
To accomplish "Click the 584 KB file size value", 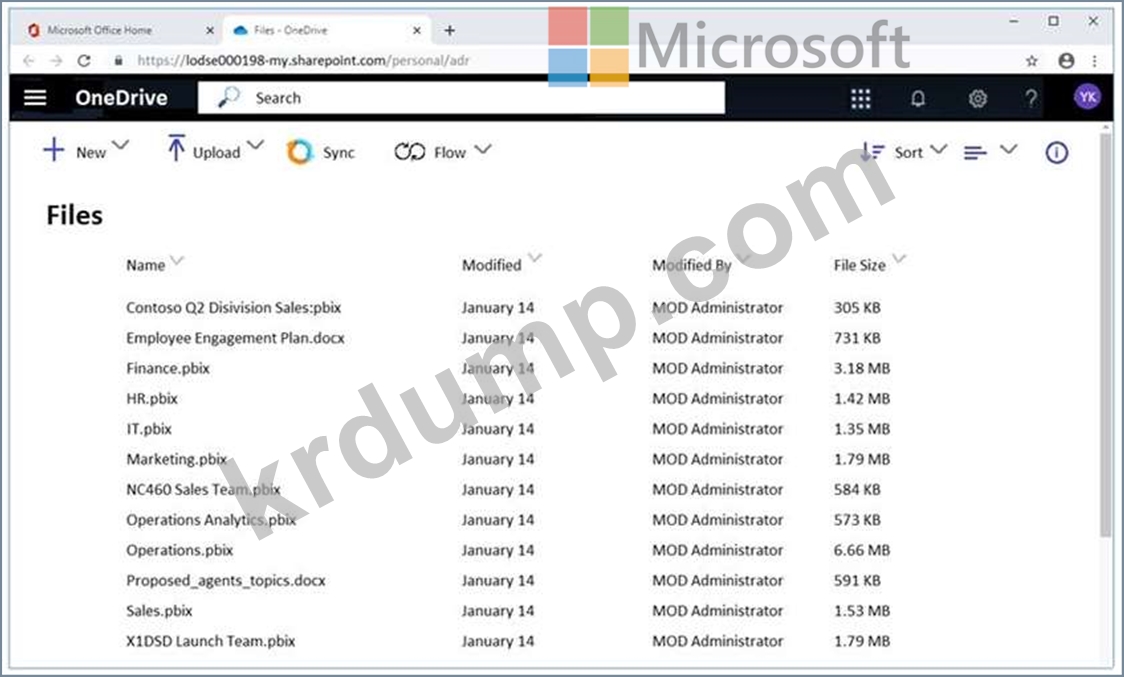I will (857, 489).
